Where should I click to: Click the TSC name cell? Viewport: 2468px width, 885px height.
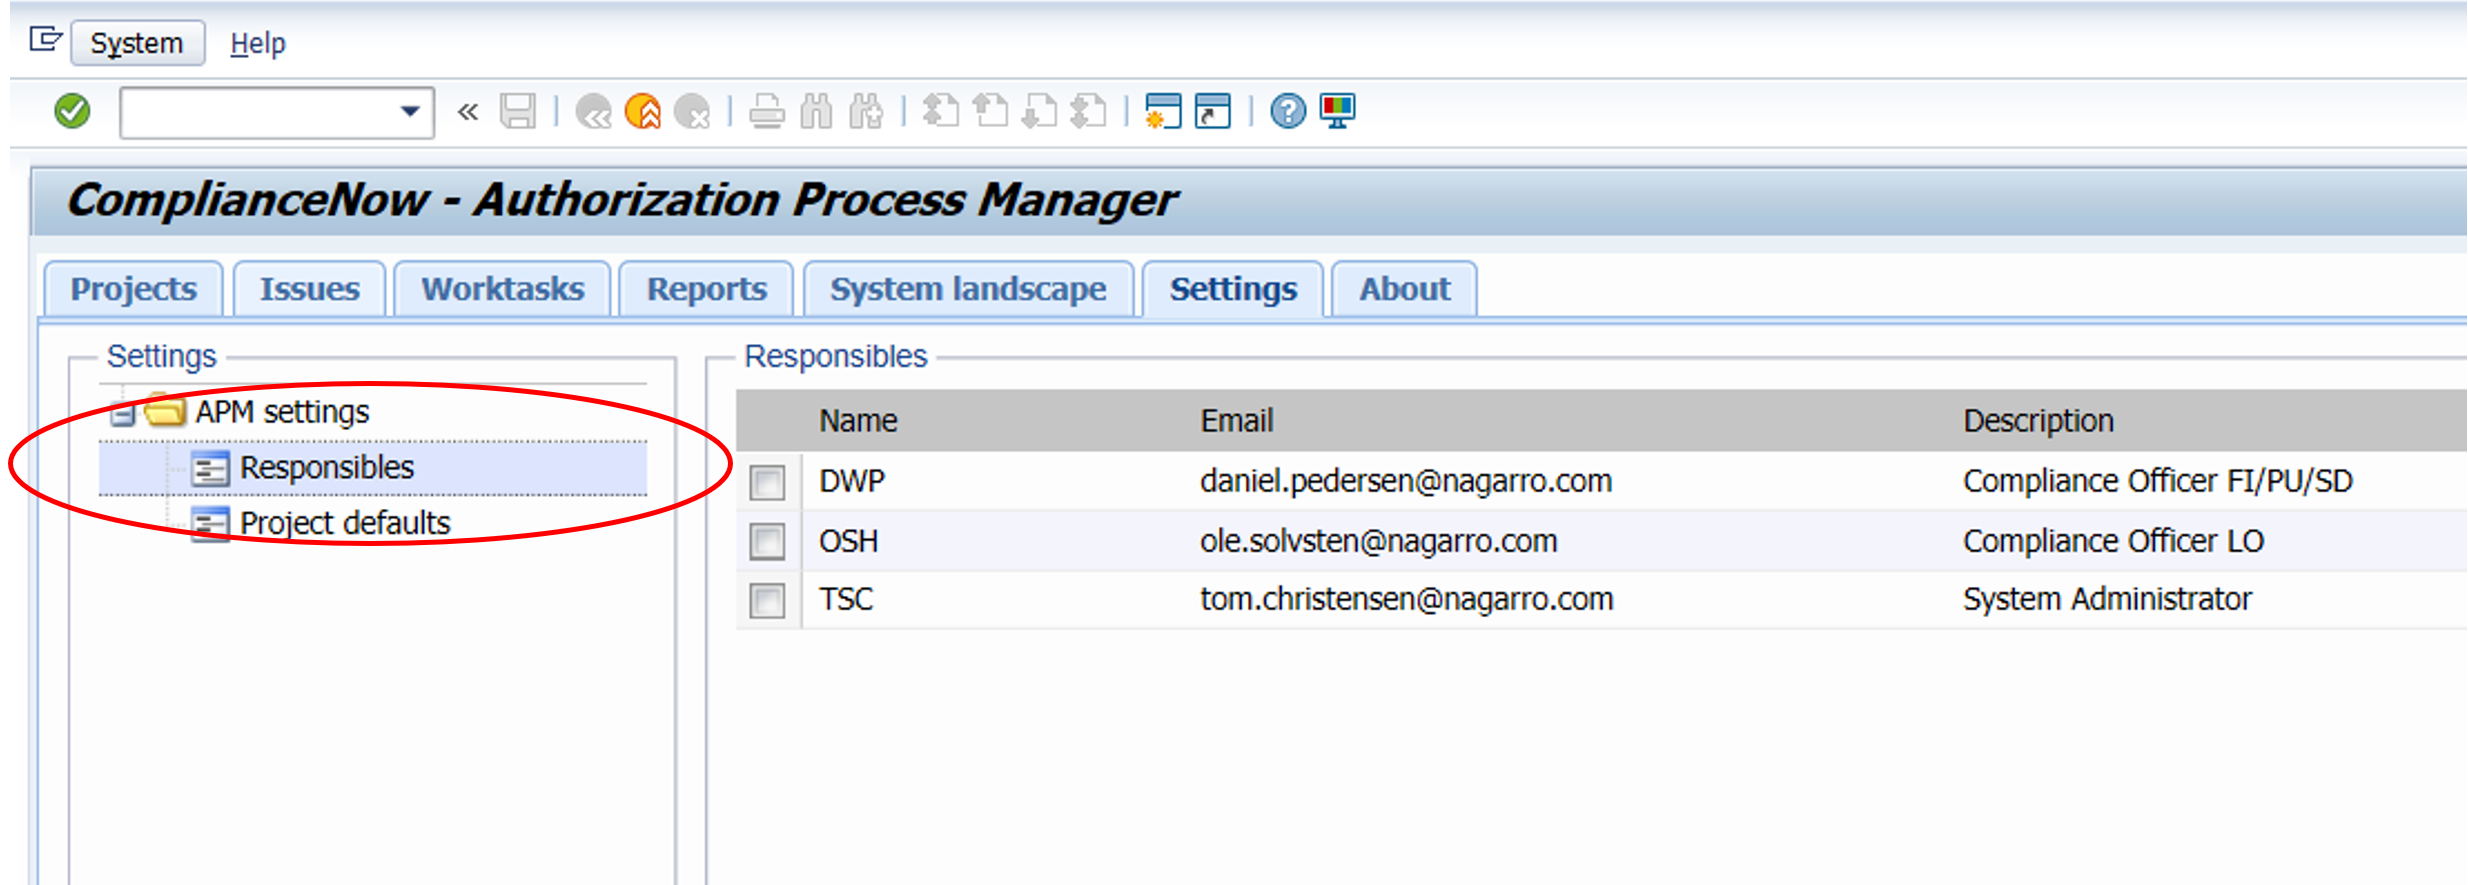click(x=846, y=599)
